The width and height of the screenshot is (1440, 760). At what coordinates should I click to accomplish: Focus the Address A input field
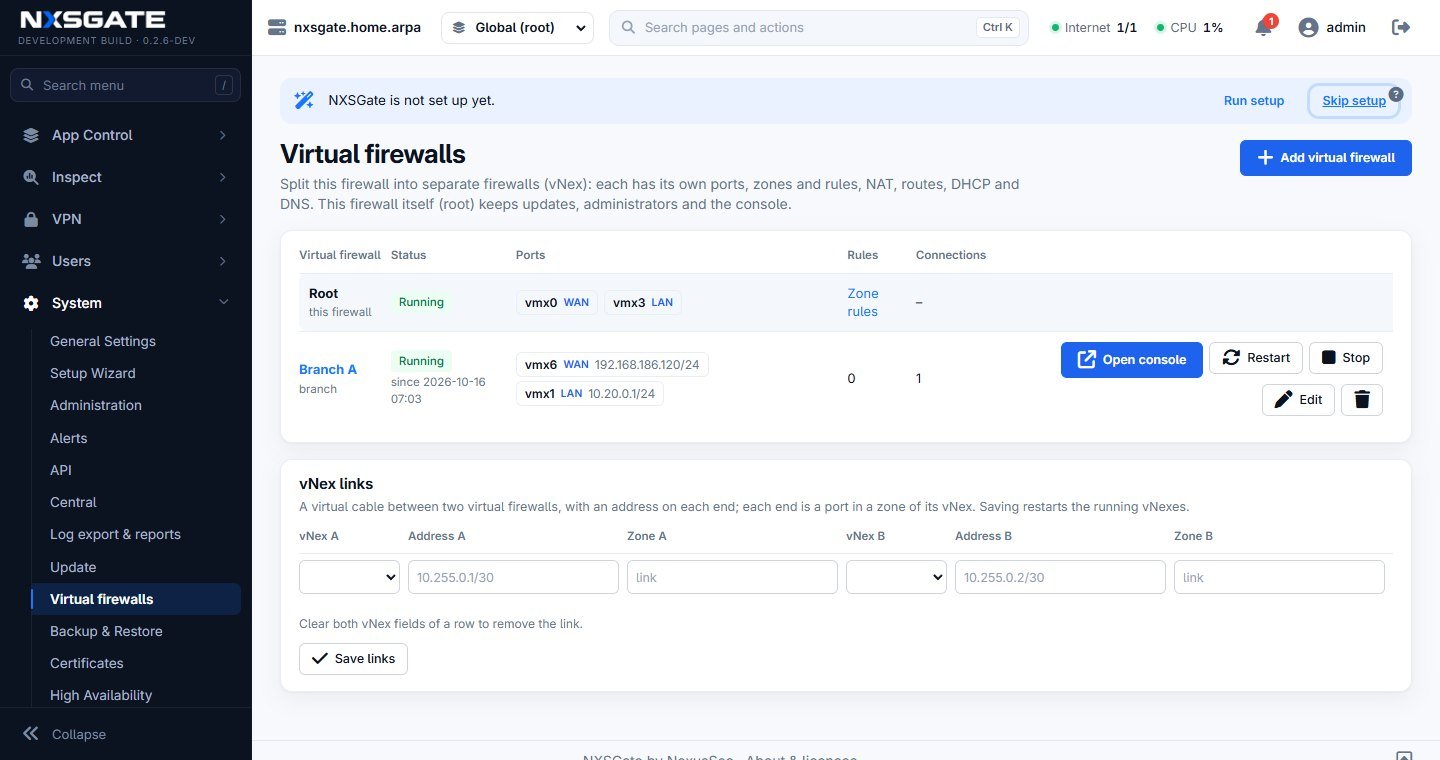[513, 577]
